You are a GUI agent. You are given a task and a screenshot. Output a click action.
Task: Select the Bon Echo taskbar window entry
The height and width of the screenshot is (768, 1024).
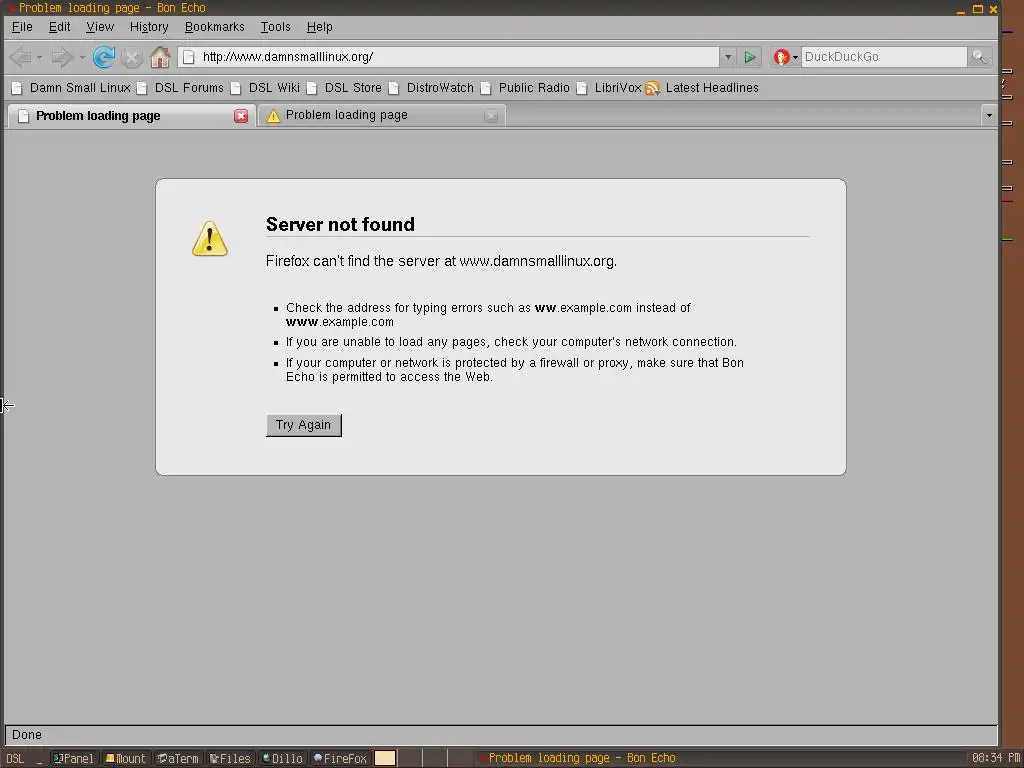point(578,758)
